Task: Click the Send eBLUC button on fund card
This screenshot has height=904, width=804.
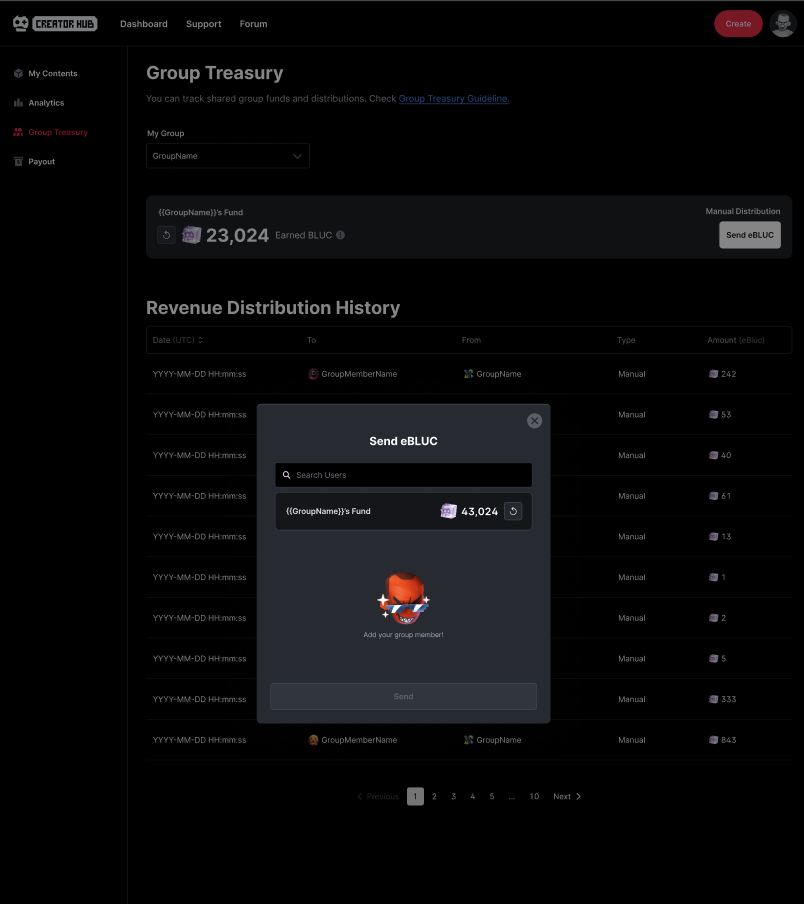Action: tap(749, 235)
